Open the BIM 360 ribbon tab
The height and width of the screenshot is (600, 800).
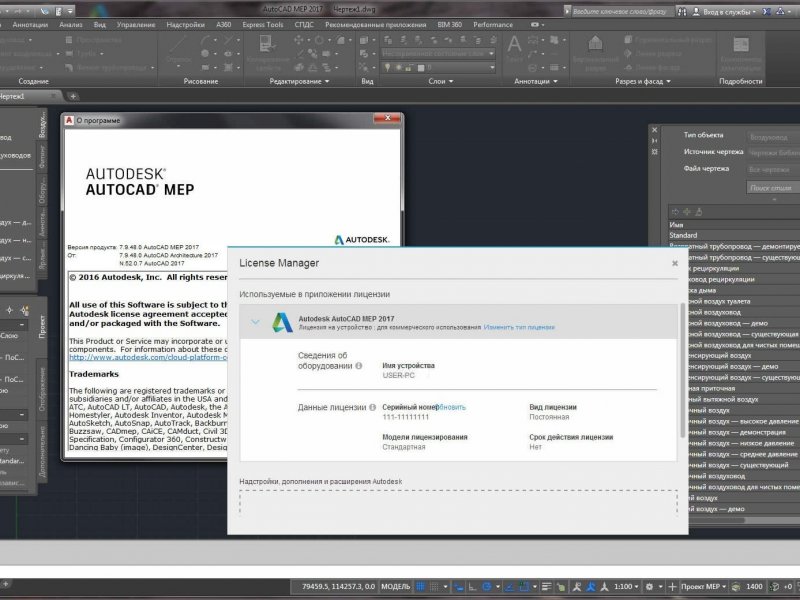pos(449,24)
